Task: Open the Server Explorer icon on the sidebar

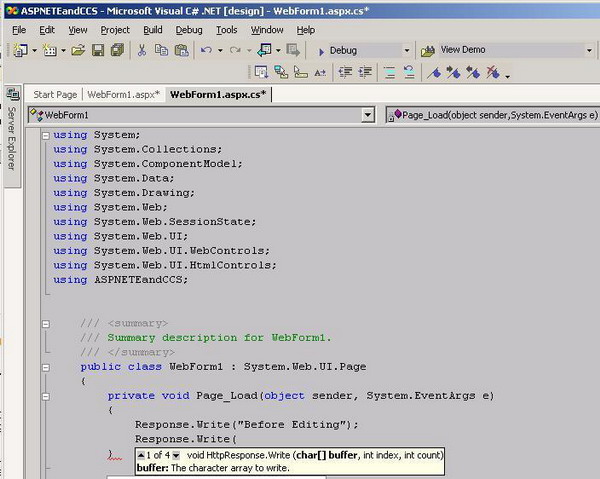Action: point(13,93)
